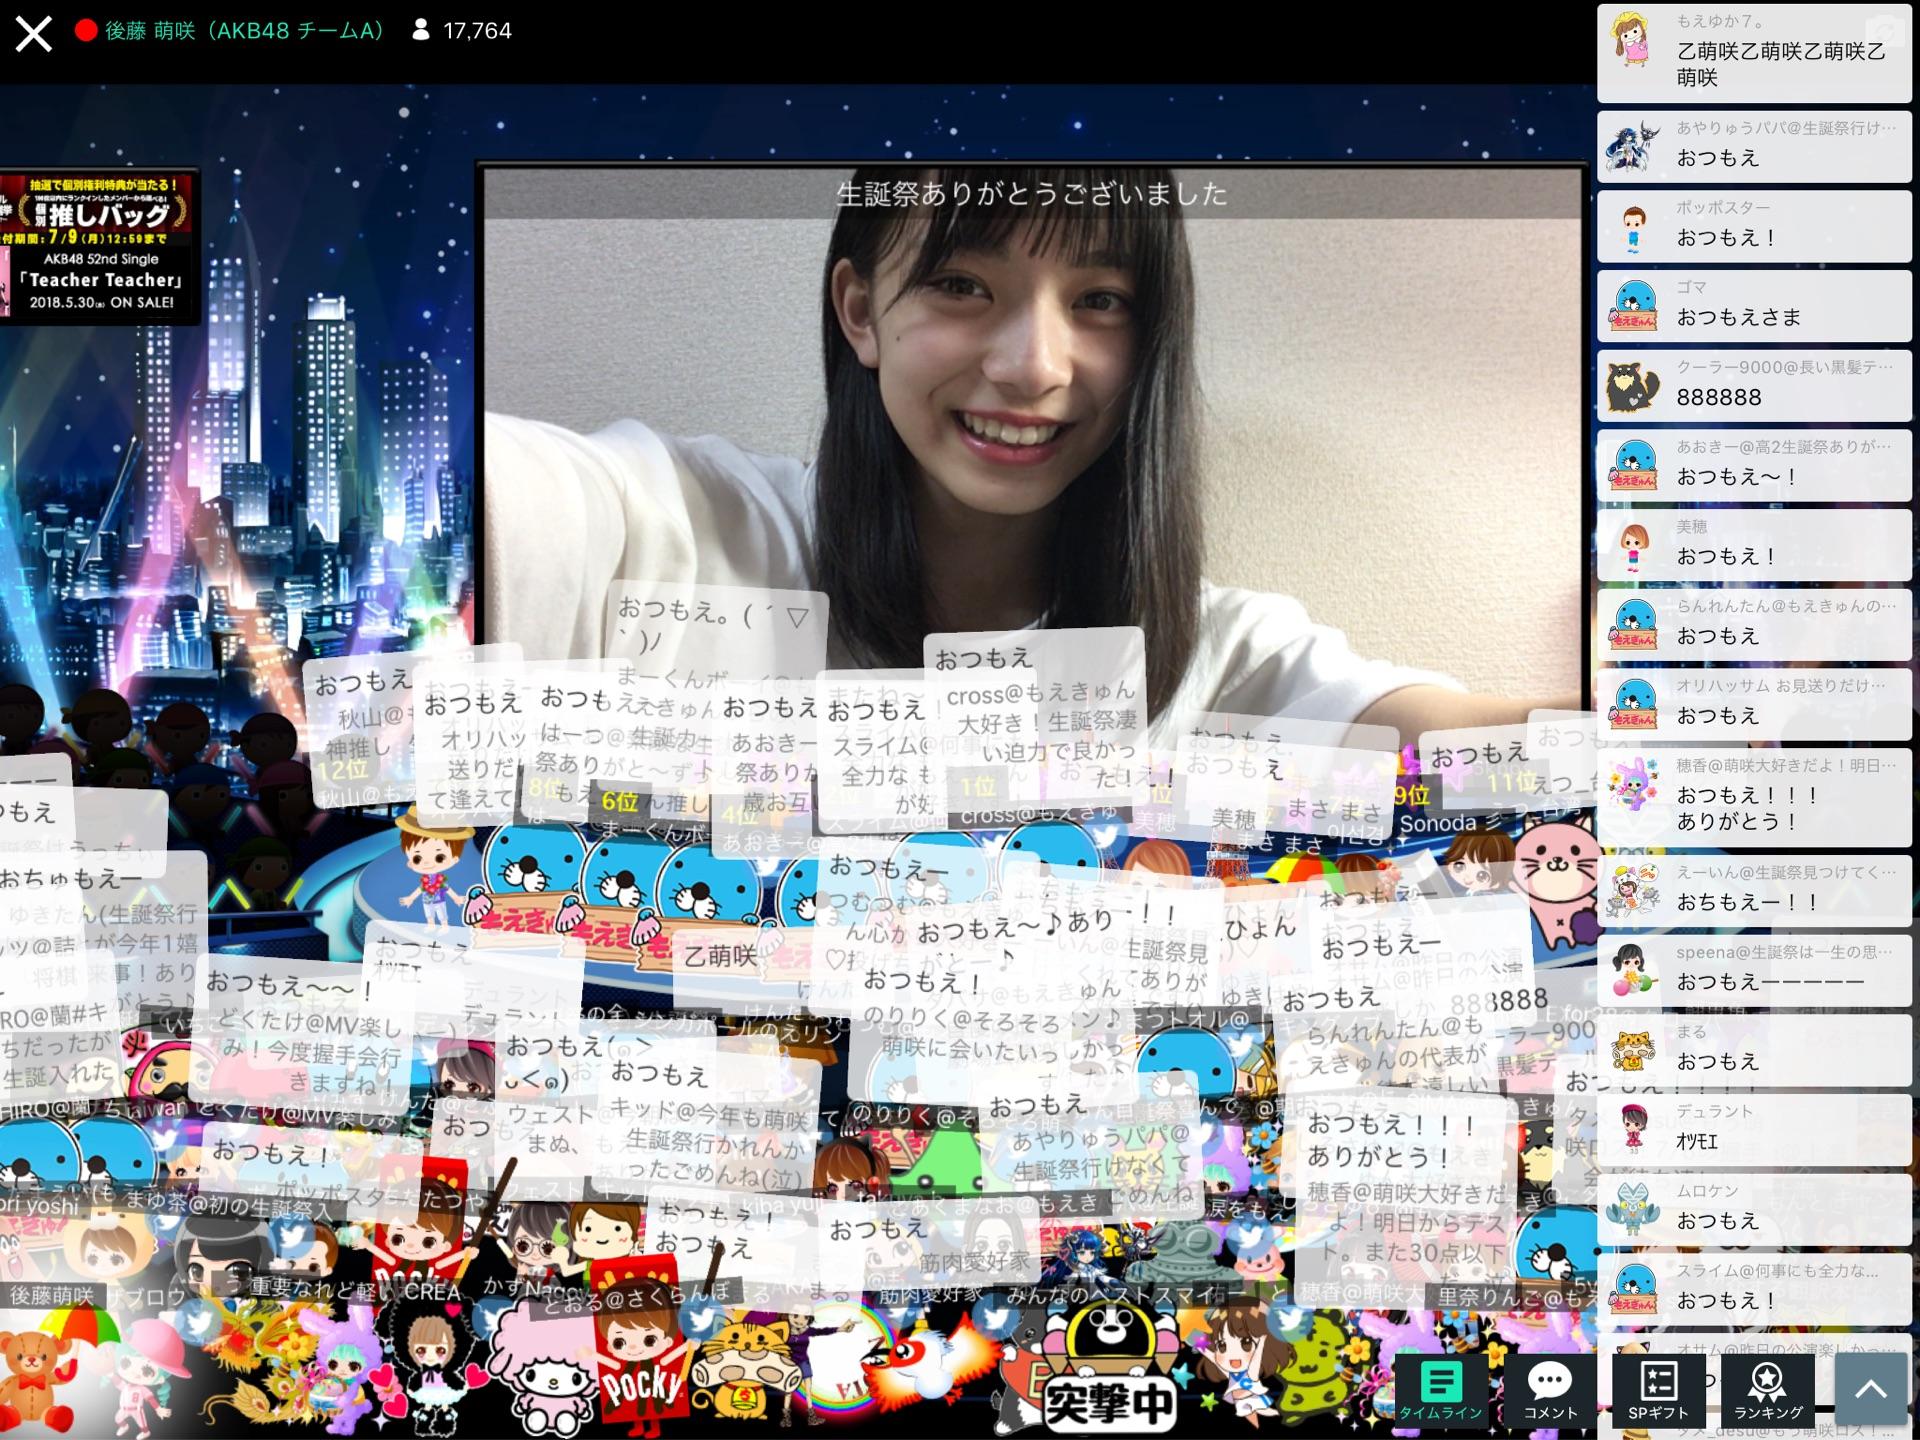Open the コメント comment tab
The width and height of the screenshot is (1920, 1440).
click(x=1550, y=1391)
